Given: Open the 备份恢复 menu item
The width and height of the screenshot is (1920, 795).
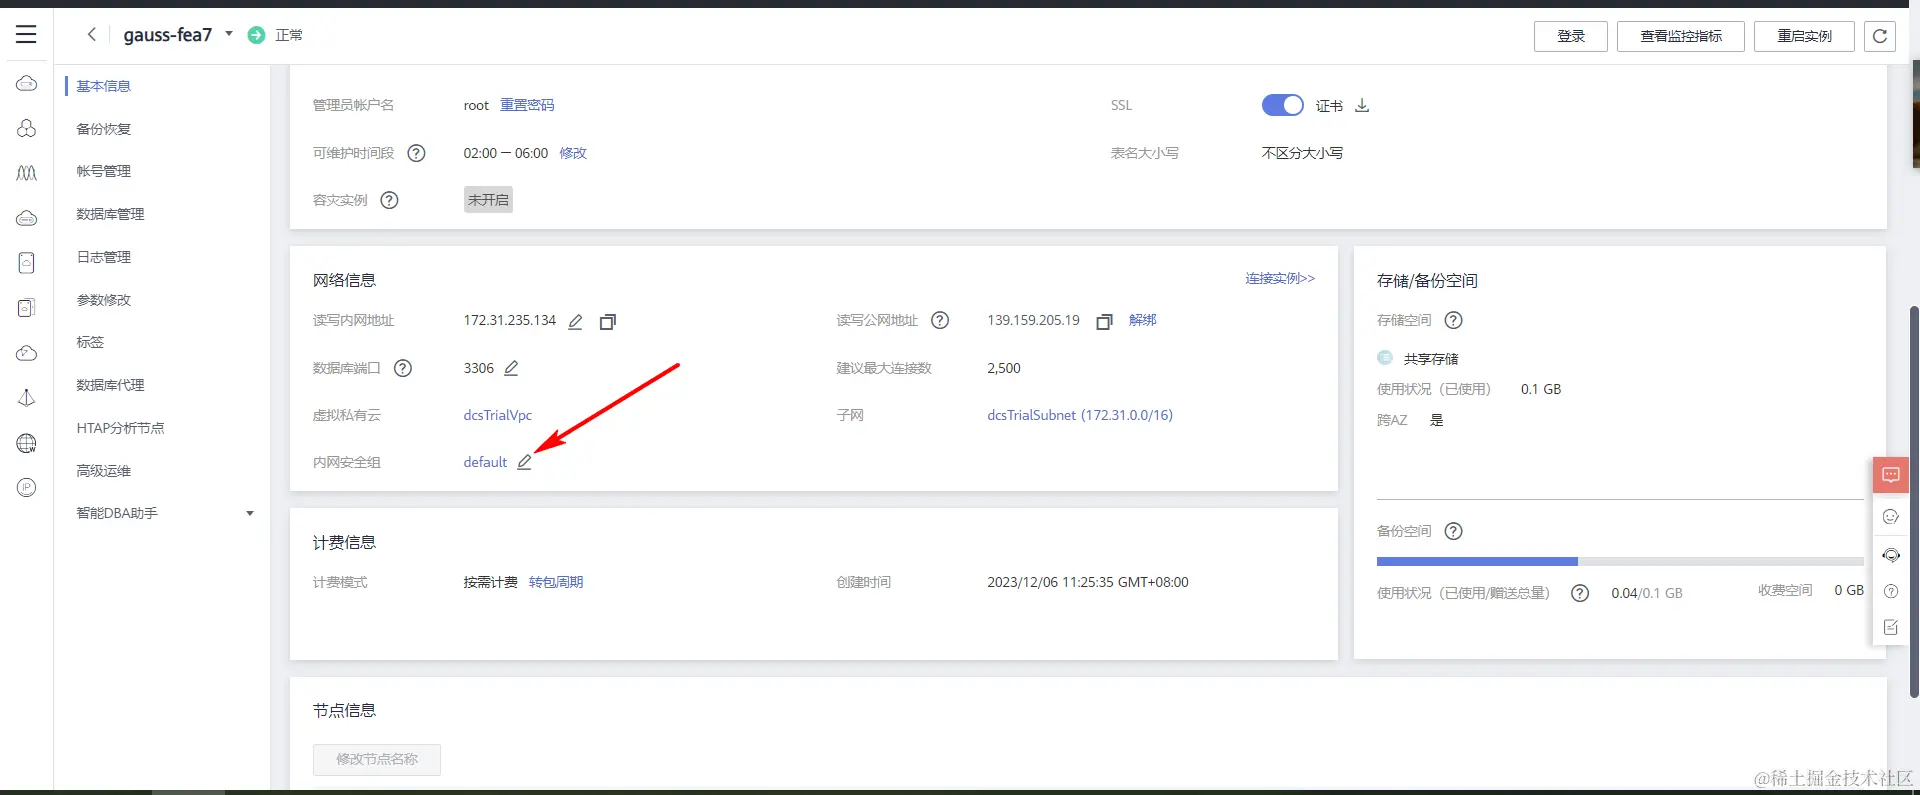Looking at the screenshot, I should pos(104,129).
